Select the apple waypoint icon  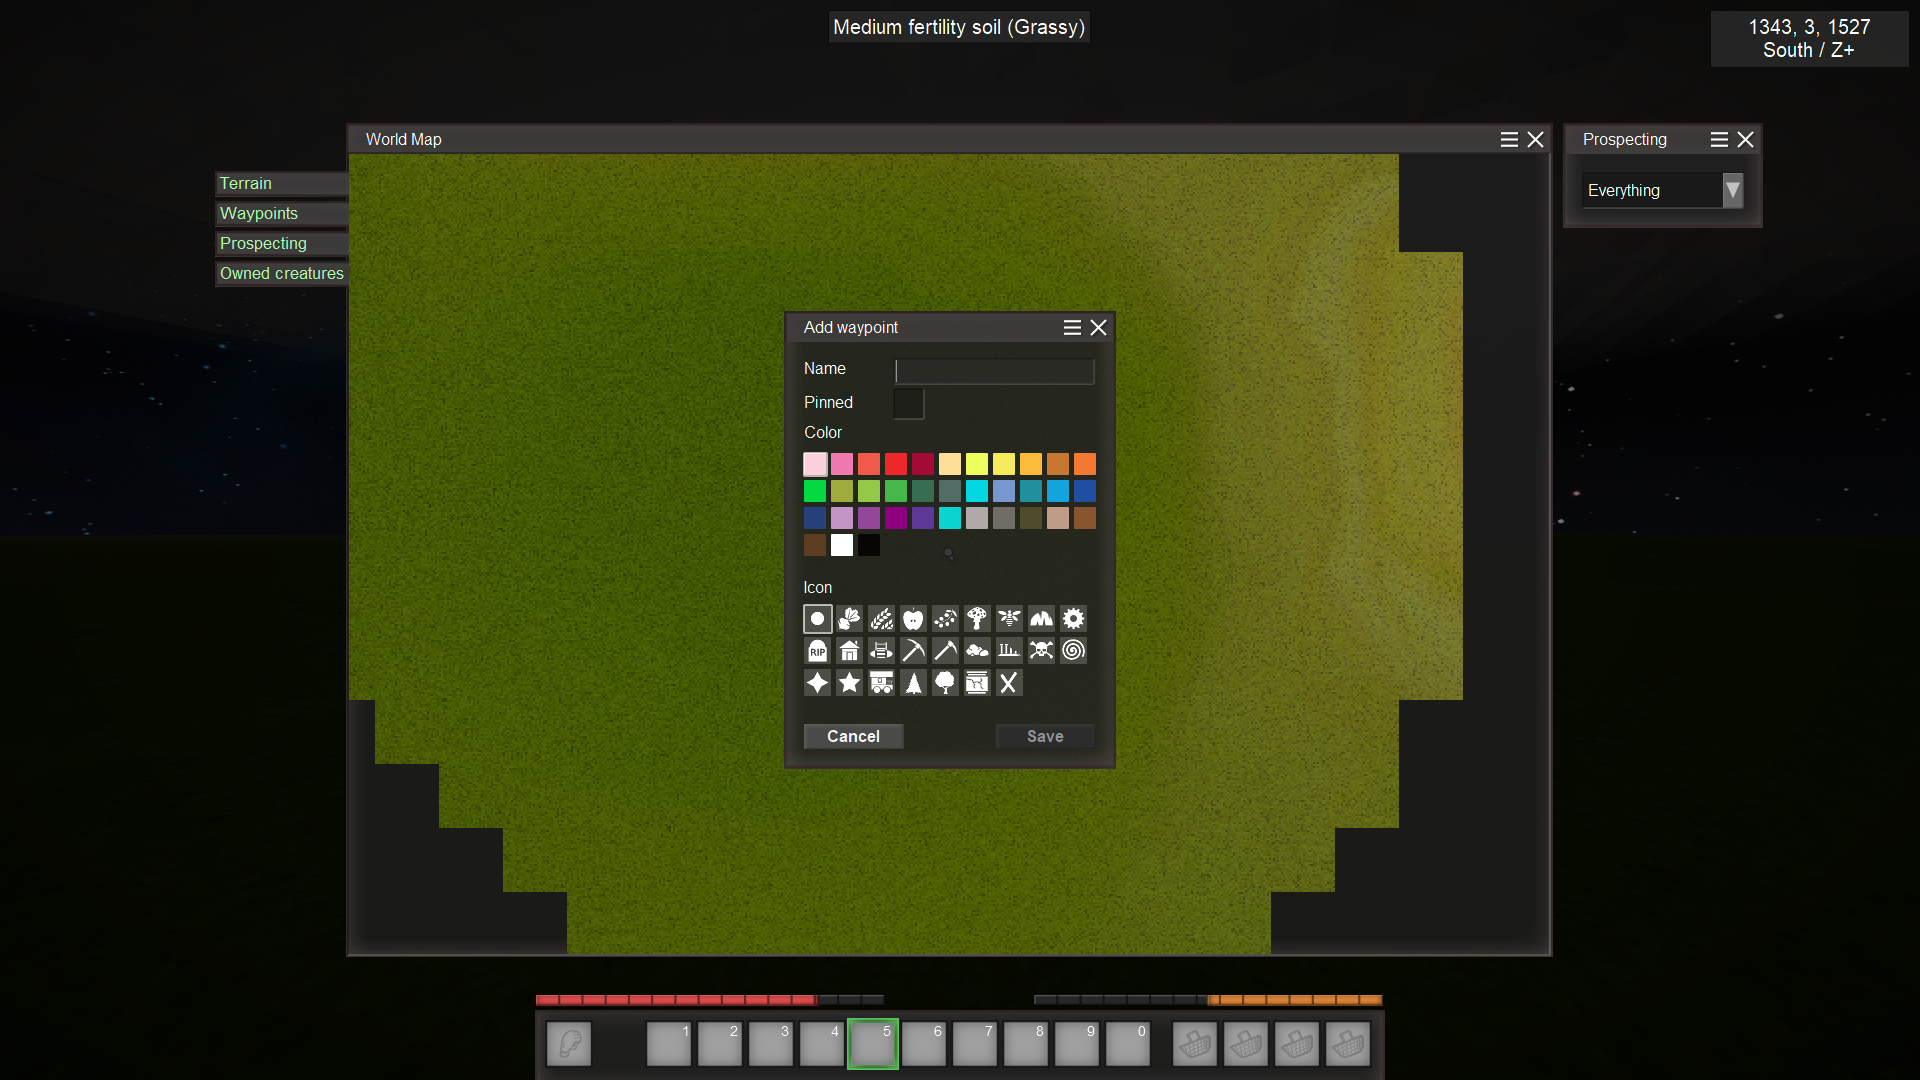(x=913, y=619)
